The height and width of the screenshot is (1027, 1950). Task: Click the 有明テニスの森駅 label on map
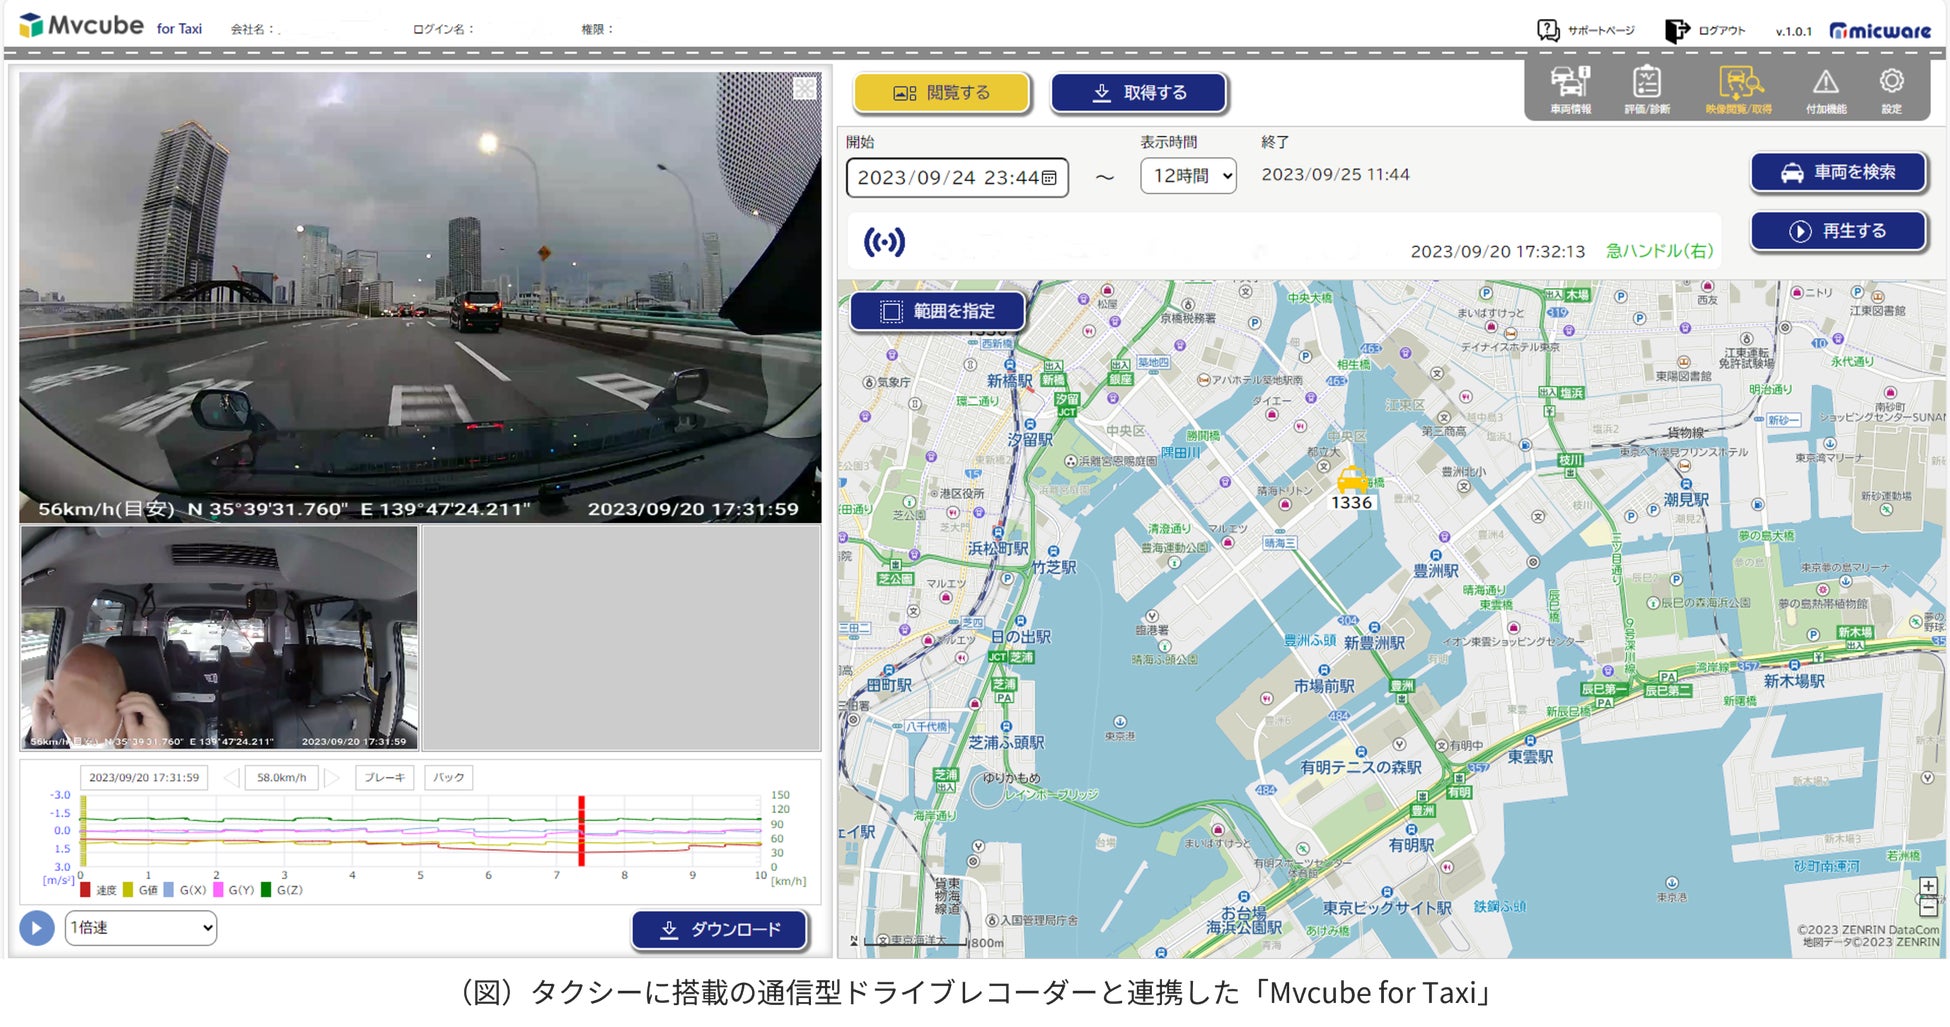point(1361,767)
